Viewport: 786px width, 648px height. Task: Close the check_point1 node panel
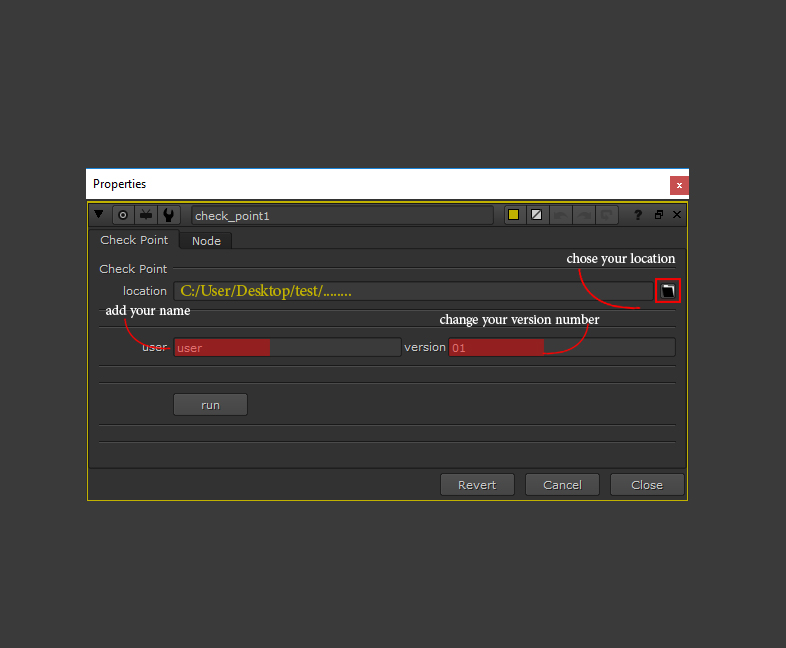click(677, 215)
